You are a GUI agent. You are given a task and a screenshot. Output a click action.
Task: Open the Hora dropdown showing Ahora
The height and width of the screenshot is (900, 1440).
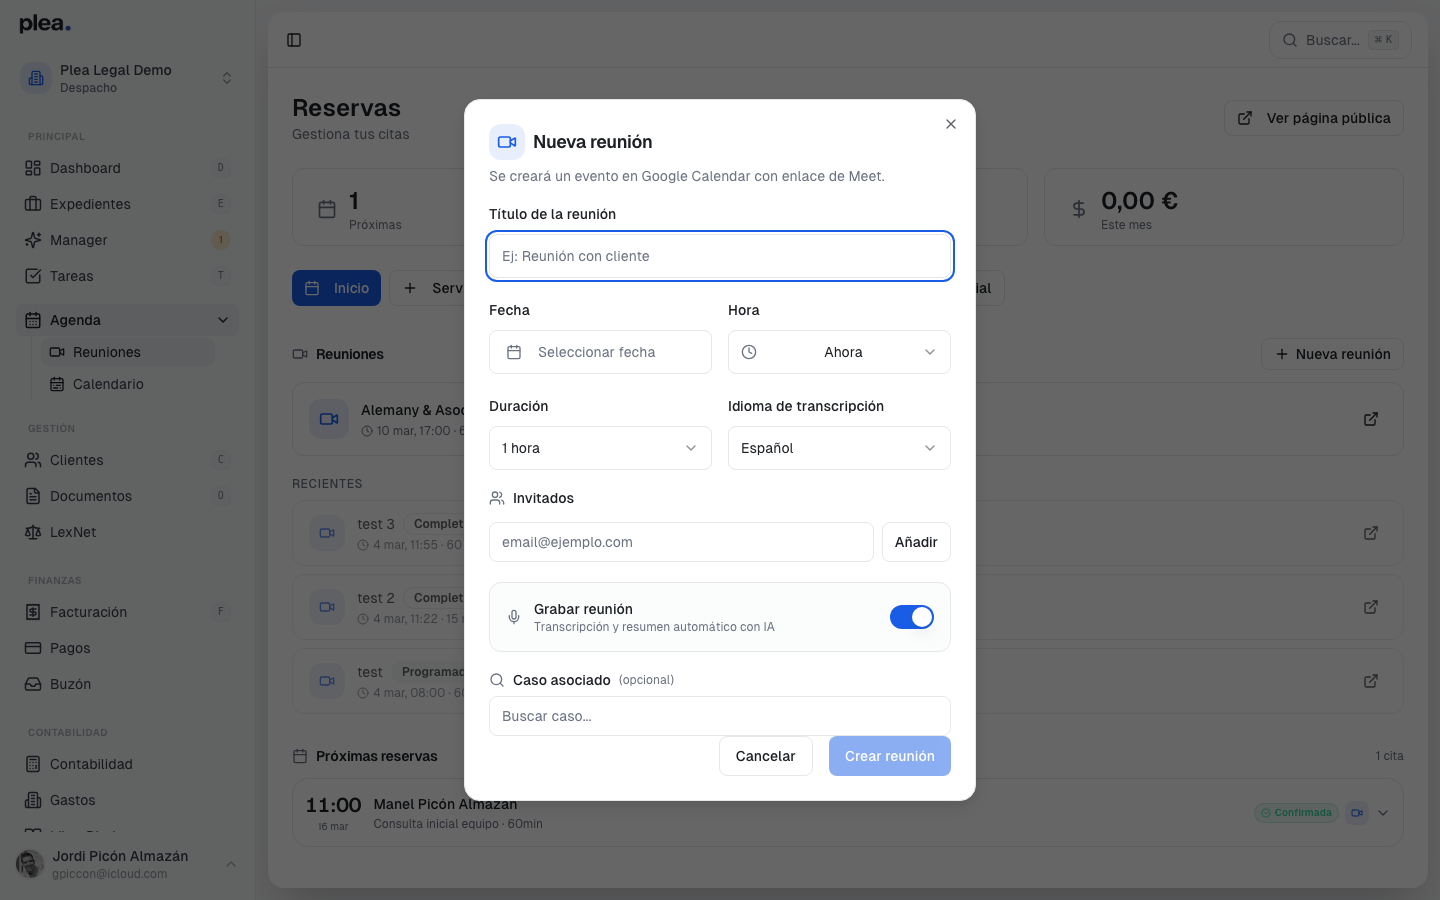839,352
